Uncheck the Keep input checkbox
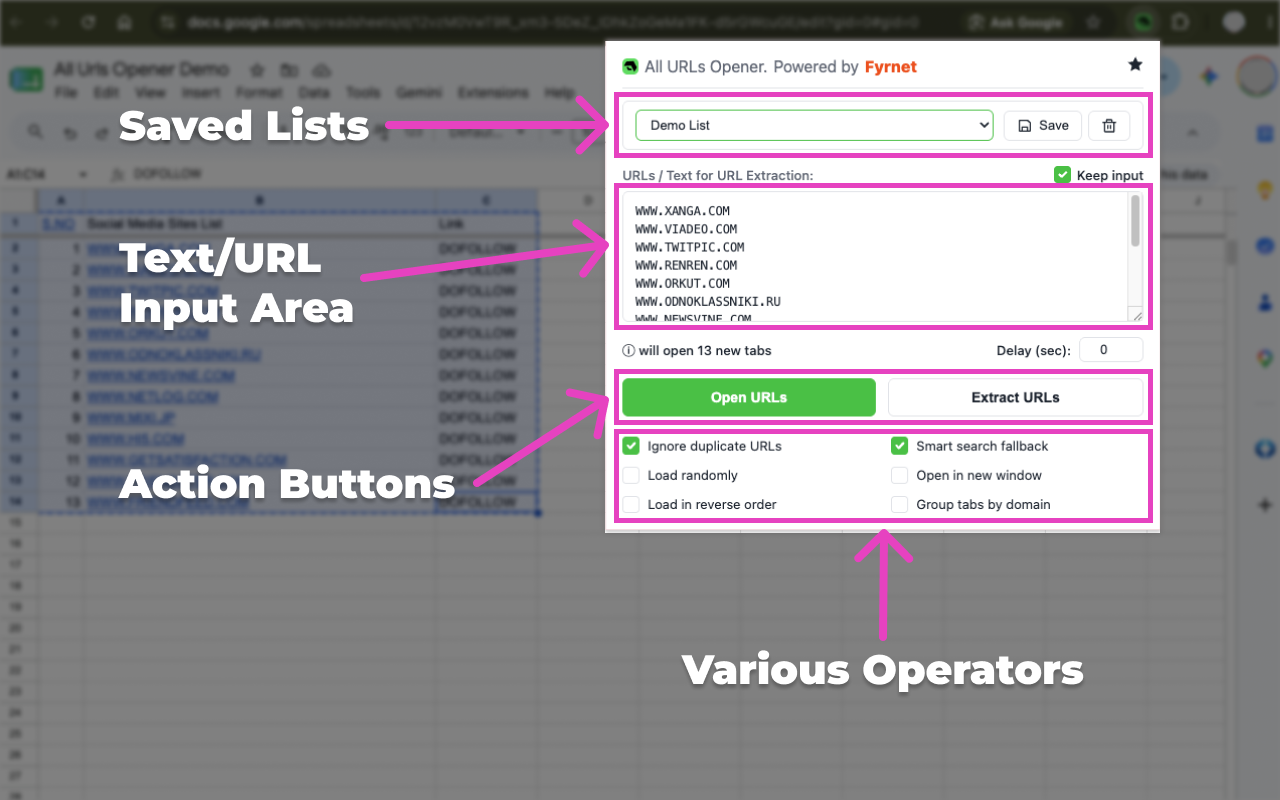Screen dimensions: 1280x800 pos(1062,175)
